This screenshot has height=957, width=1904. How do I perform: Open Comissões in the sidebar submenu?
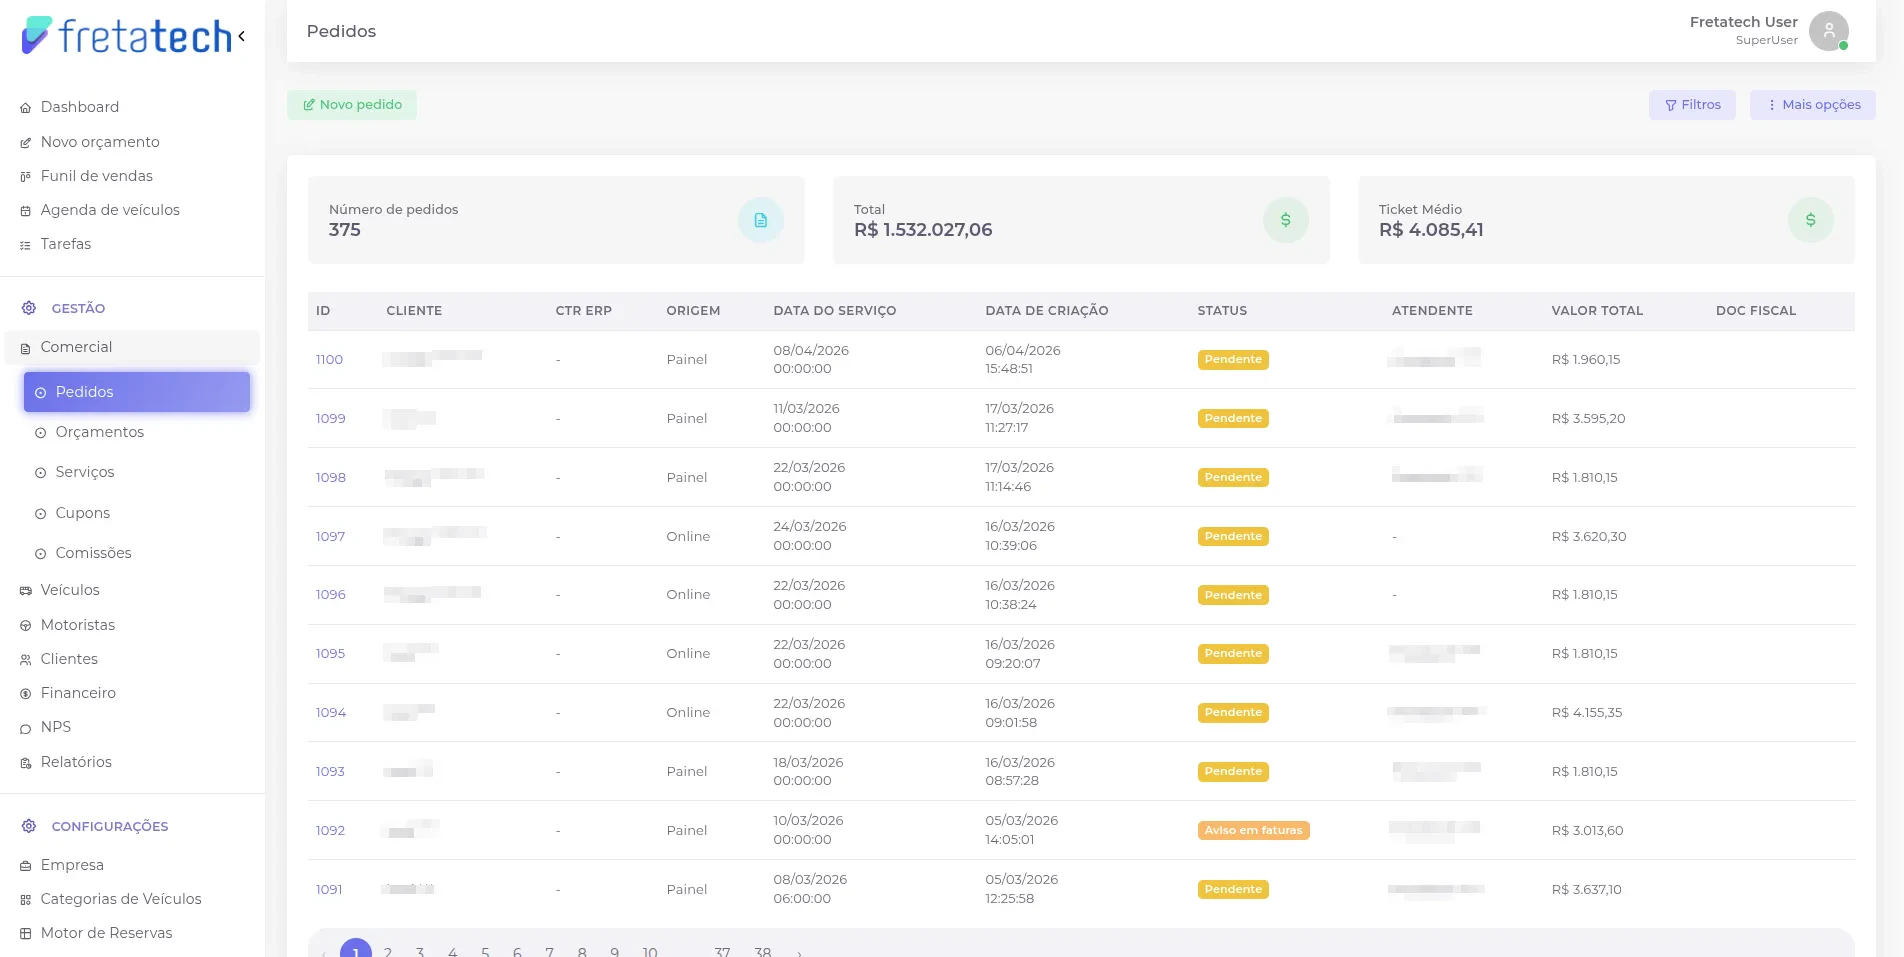[x=93, y=553]
